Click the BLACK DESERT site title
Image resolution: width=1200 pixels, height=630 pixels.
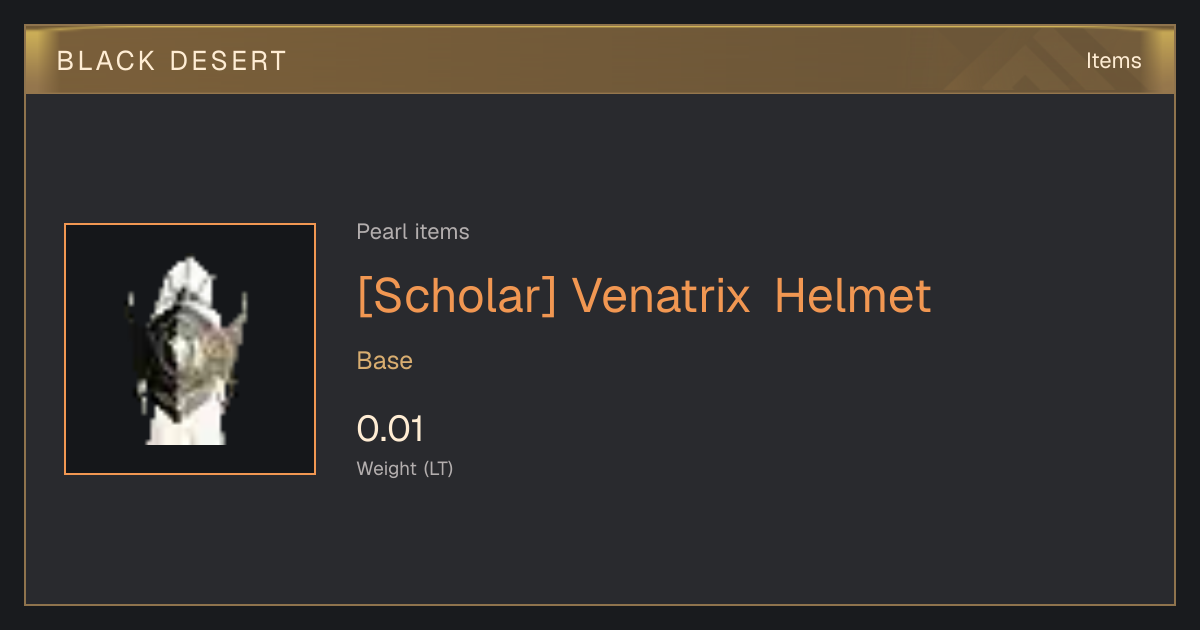pos(172,61)
